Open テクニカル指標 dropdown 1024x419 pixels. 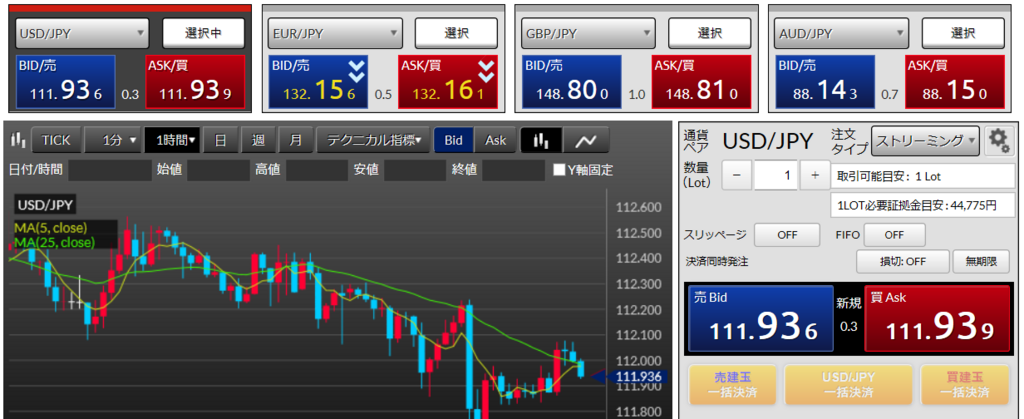tap(373, 140)
